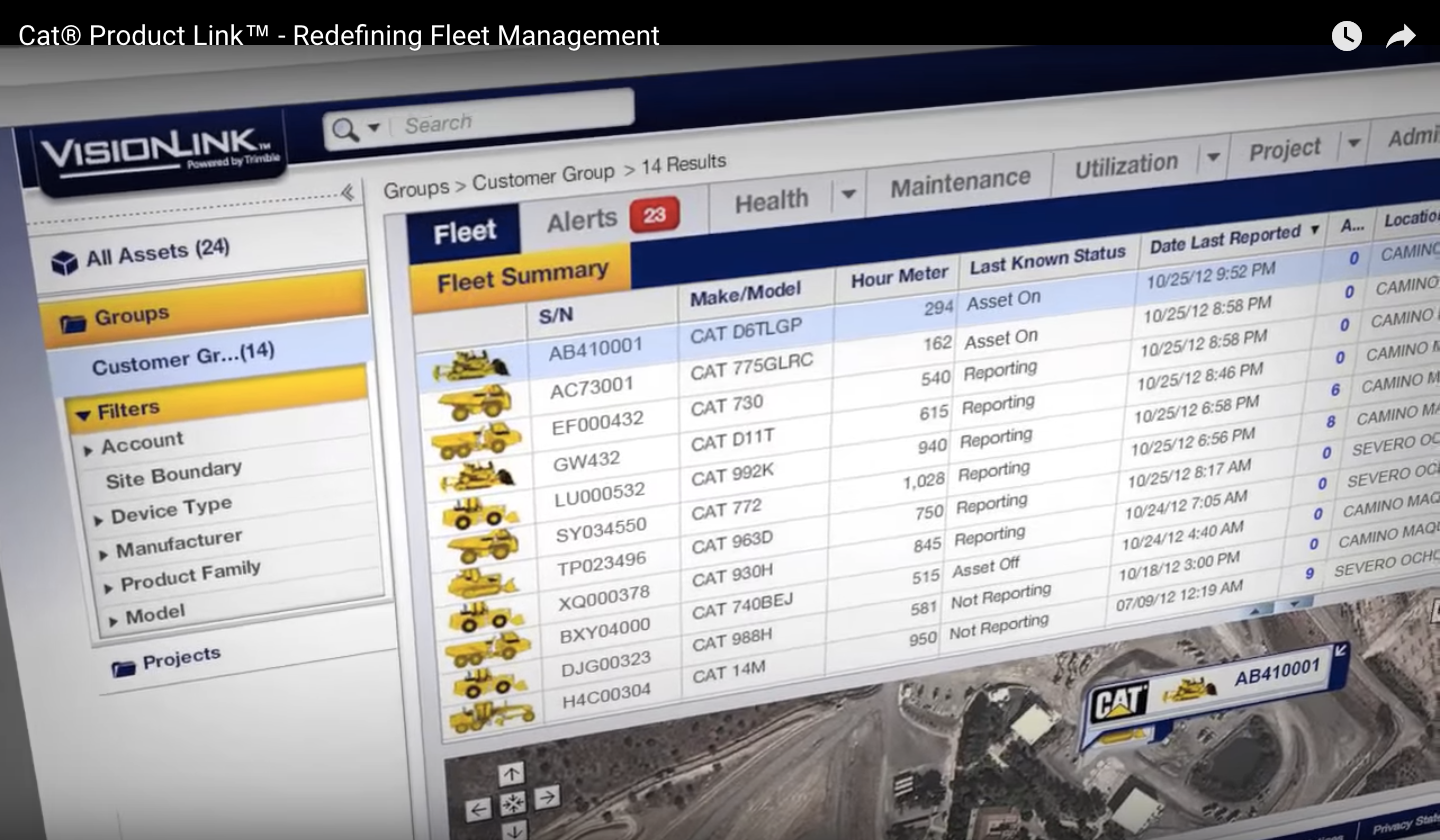The height and width of the screenshot is (840, 1440).
Task: Click the map pan up arrow
Action: click(x=511, y=773)
